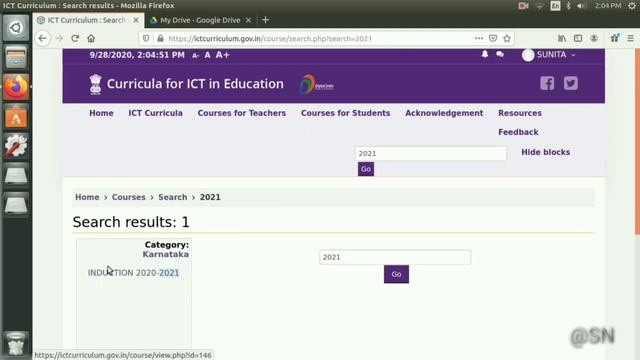
Task: Decrease font size with A- button
Action: pyautogui.click(x=196, y=56)
